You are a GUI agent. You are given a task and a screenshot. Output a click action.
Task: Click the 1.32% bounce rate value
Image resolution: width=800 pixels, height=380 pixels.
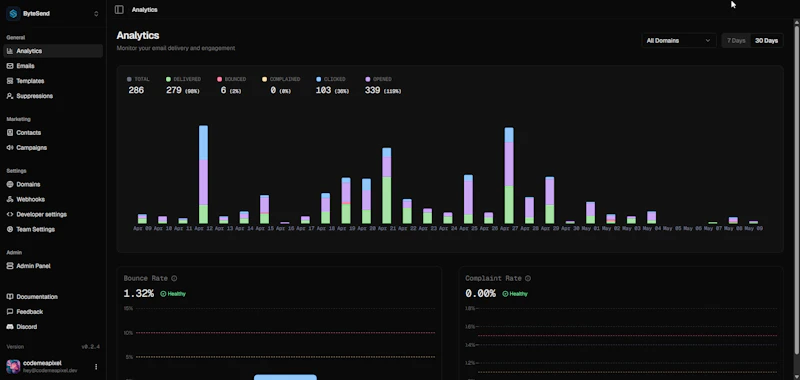138,294
